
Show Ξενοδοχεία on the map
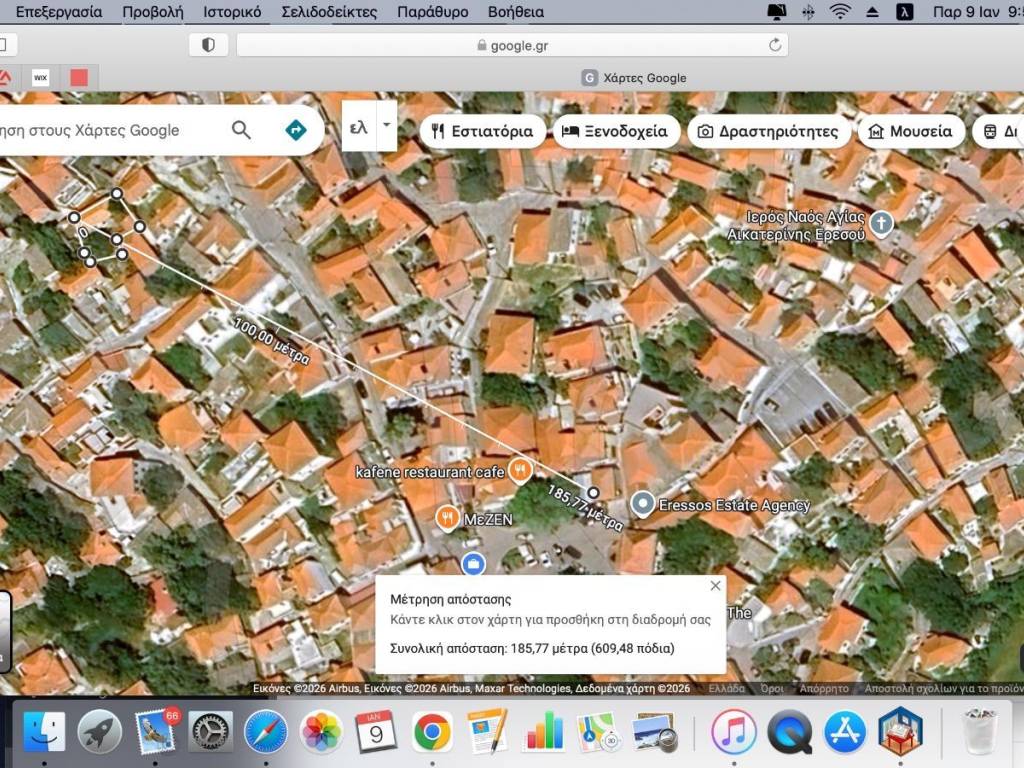point(616,131)
